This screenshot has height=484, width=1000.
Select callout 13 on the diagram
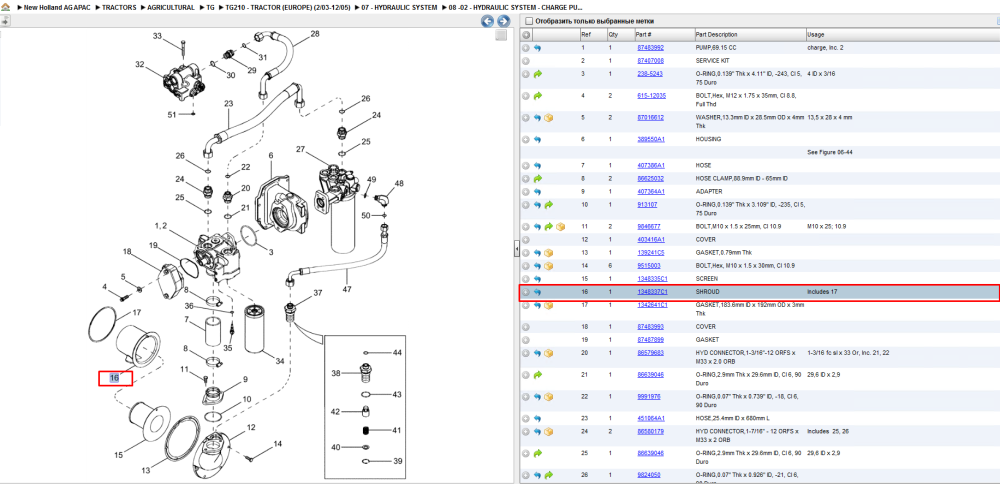point(146,471)
